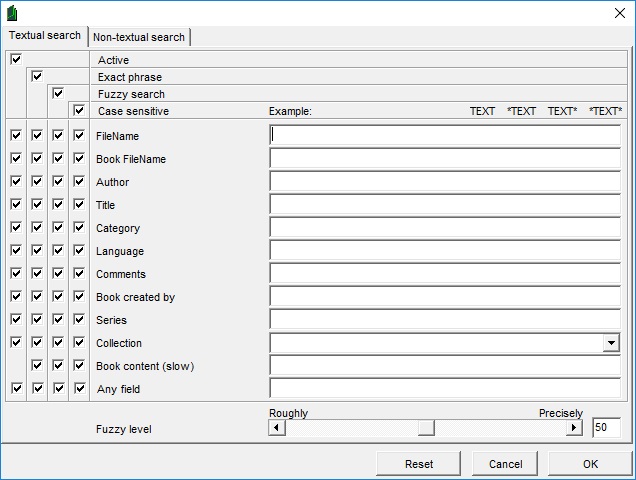This screenshot has height=480, width=636.
Task: Uncheck Fuzzy search checkbox for Language row
Action: coord(58,250)
